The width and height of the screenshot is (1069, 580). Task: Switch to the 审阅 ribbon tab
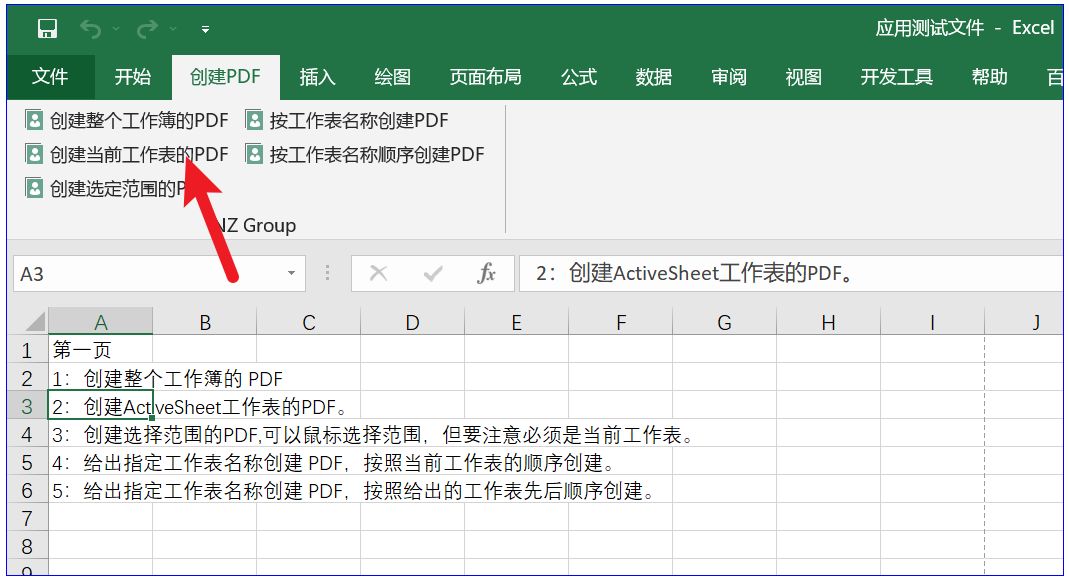click(x=728, y=76)
